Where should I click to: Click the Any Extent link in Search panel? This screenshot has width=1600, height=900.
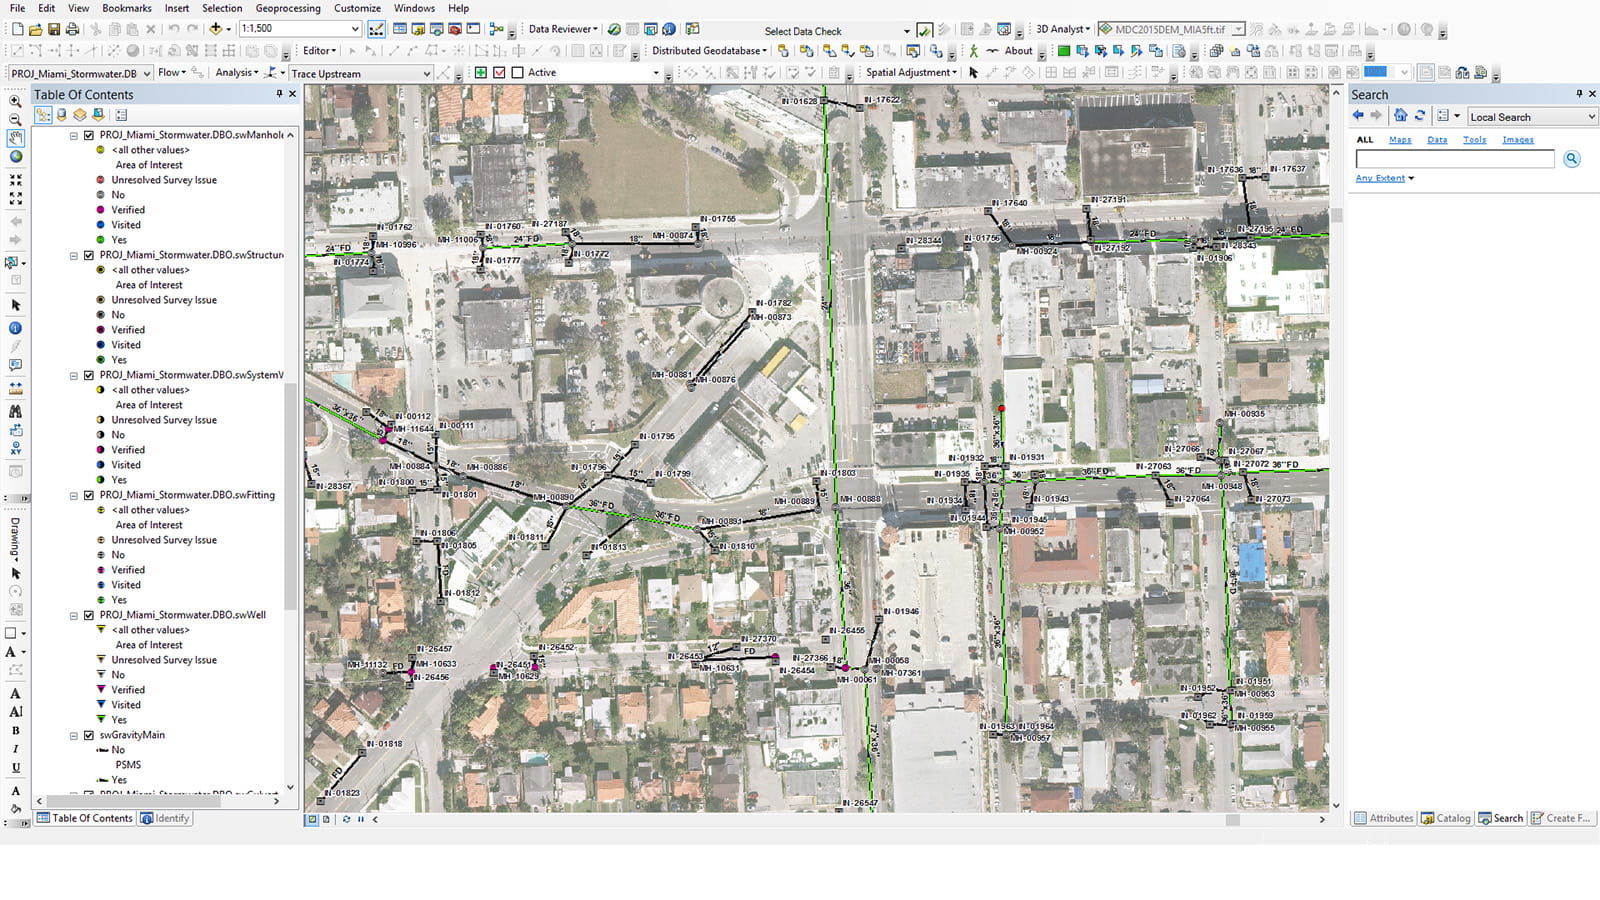(x=1379, y=177)
